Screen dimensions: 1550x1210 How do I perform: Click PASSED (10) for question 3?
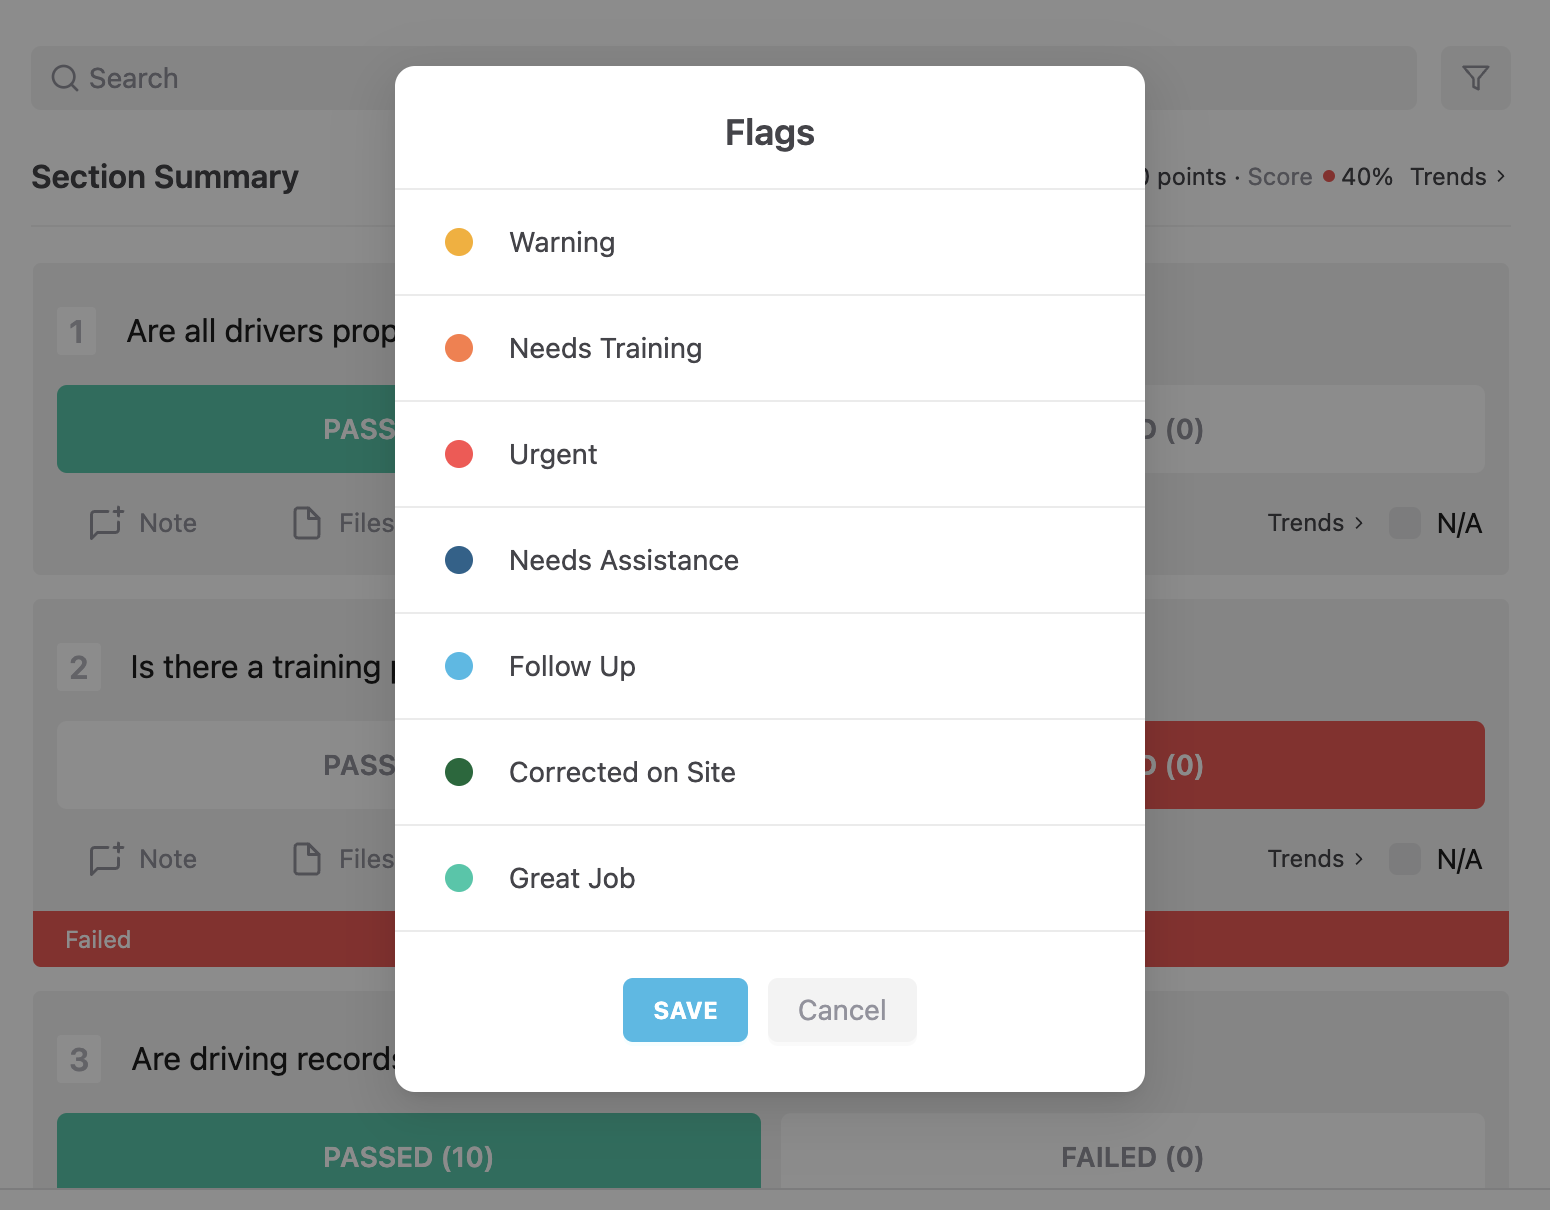[409, 1151]
